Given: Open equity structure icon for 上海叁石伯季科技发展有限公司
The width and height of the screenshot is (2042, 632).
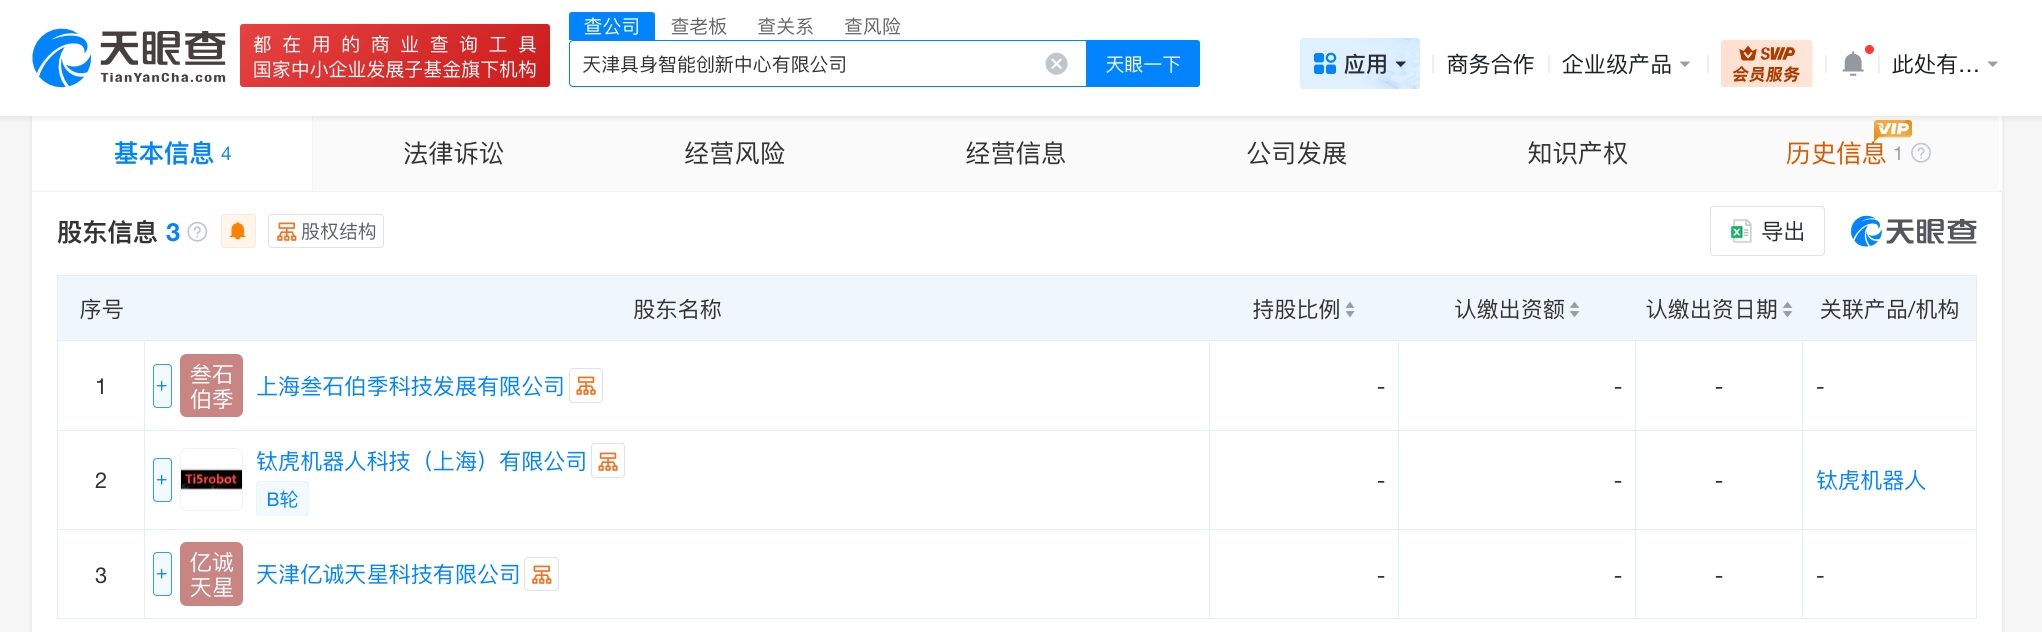Looking at the screenshot, I should pos(586,386).
